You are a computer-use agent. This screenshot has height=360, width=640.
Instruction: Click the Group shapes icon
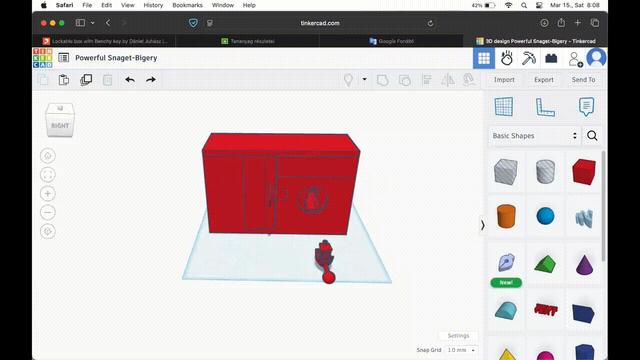[382, 80]
